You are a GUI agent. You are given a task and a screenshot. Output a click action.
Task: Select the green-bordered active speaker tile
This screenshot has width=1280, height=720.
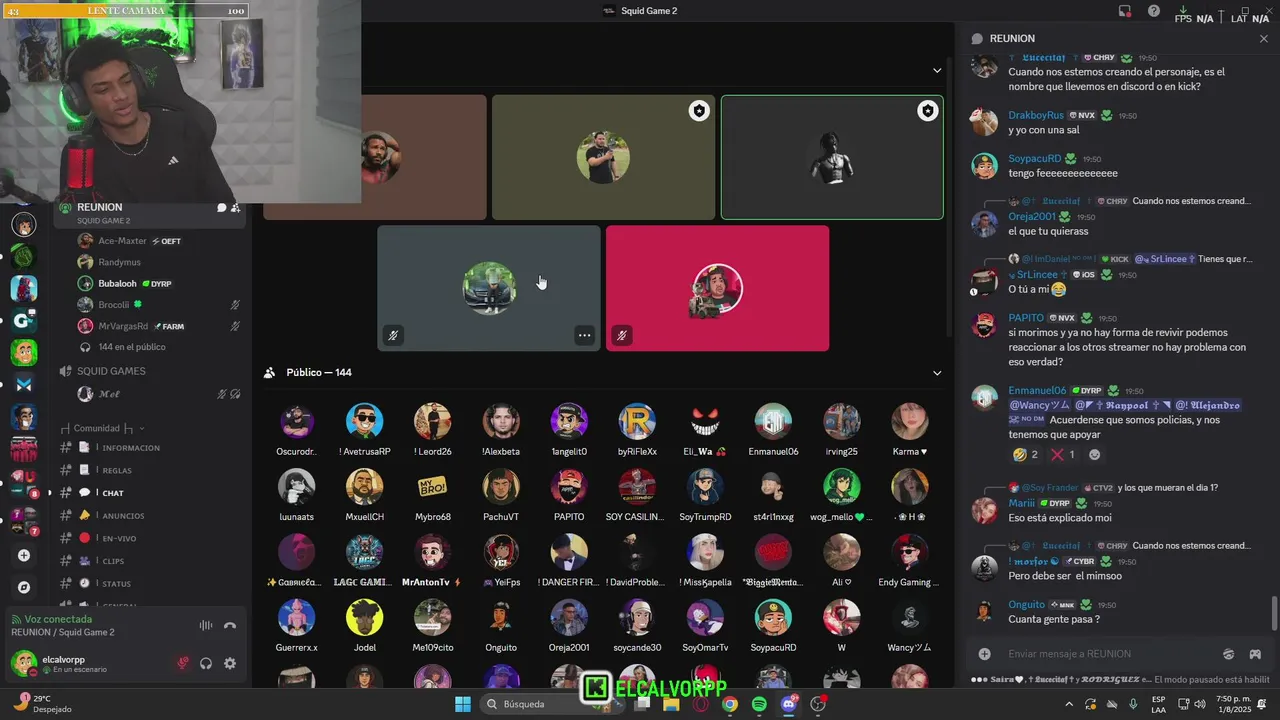click(832, 157)
